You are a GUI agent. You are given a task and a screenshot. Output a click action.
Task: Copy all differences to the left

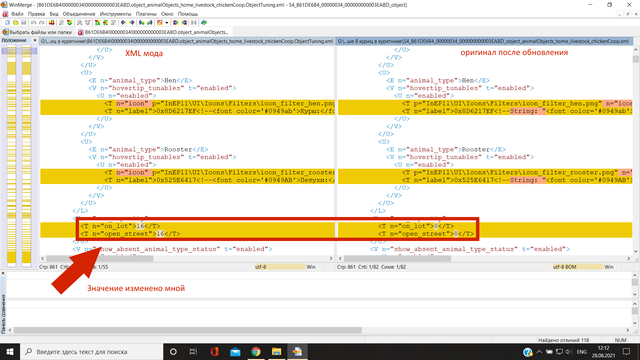(x=185, y=22)
